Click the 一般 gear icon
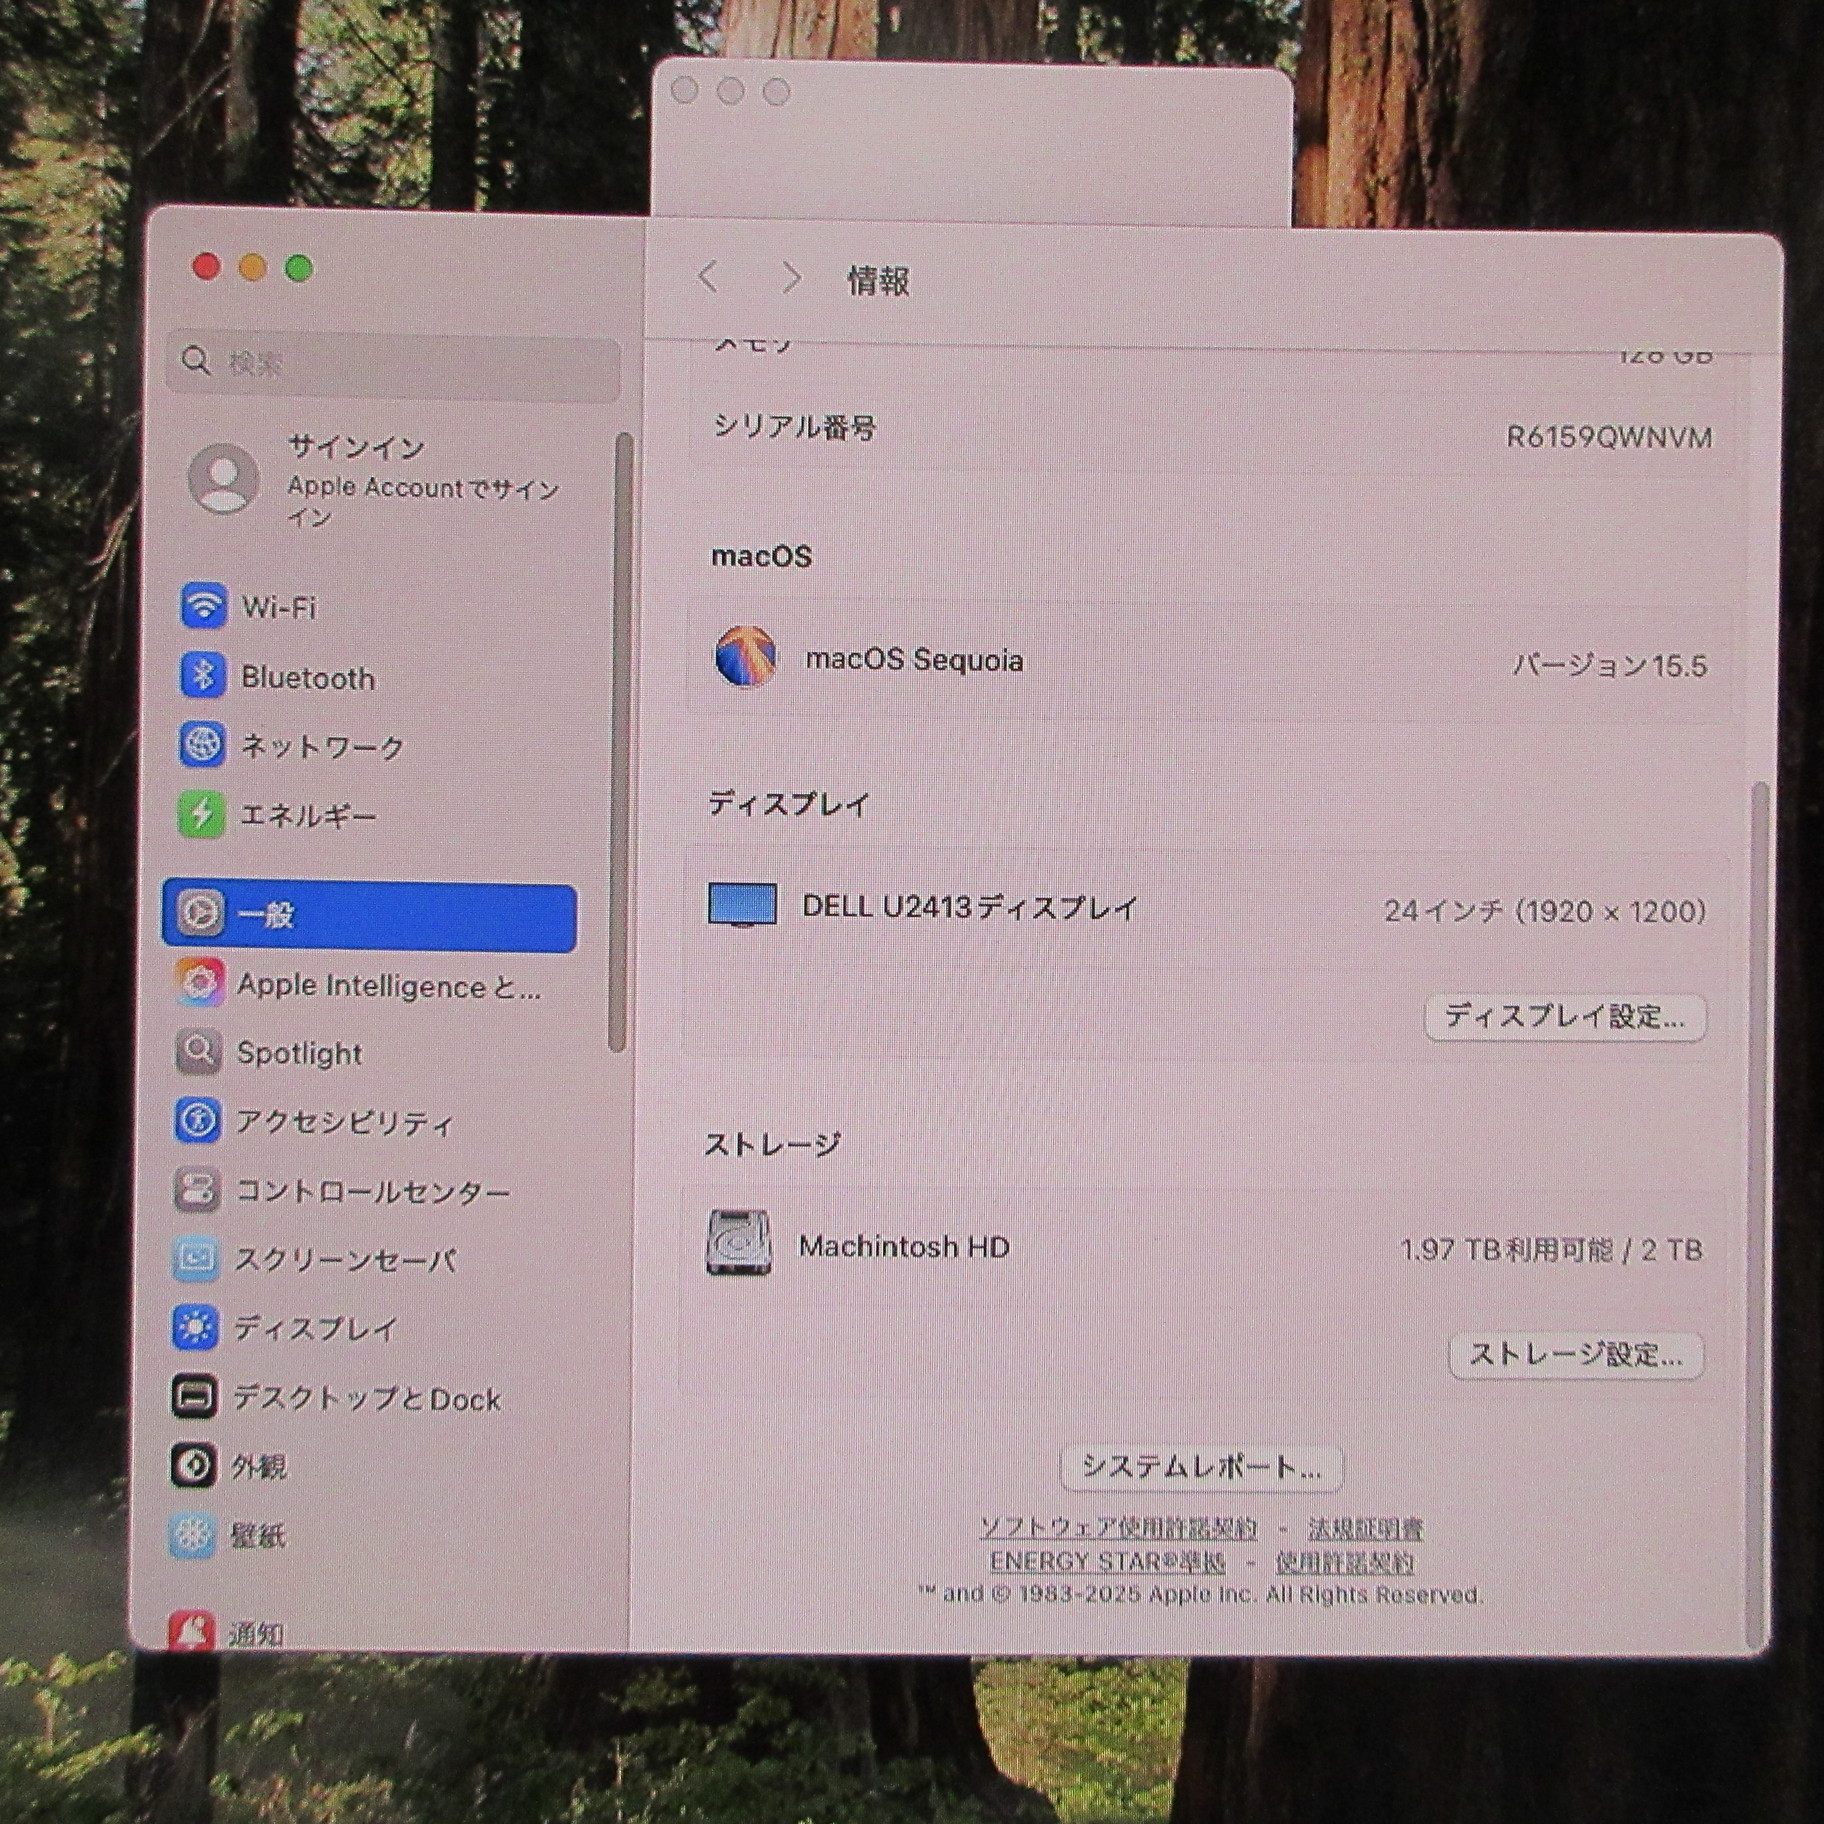This screenshot has width=1824, height=1824. pos(200,913)
